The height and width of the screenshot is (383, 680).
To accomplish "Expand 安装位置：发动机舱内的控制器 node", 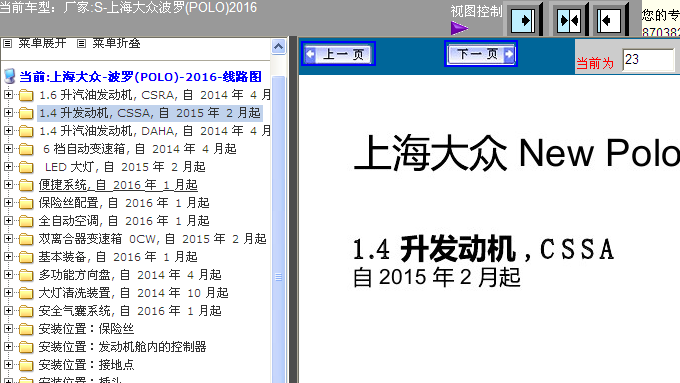I will pos(8,346).
